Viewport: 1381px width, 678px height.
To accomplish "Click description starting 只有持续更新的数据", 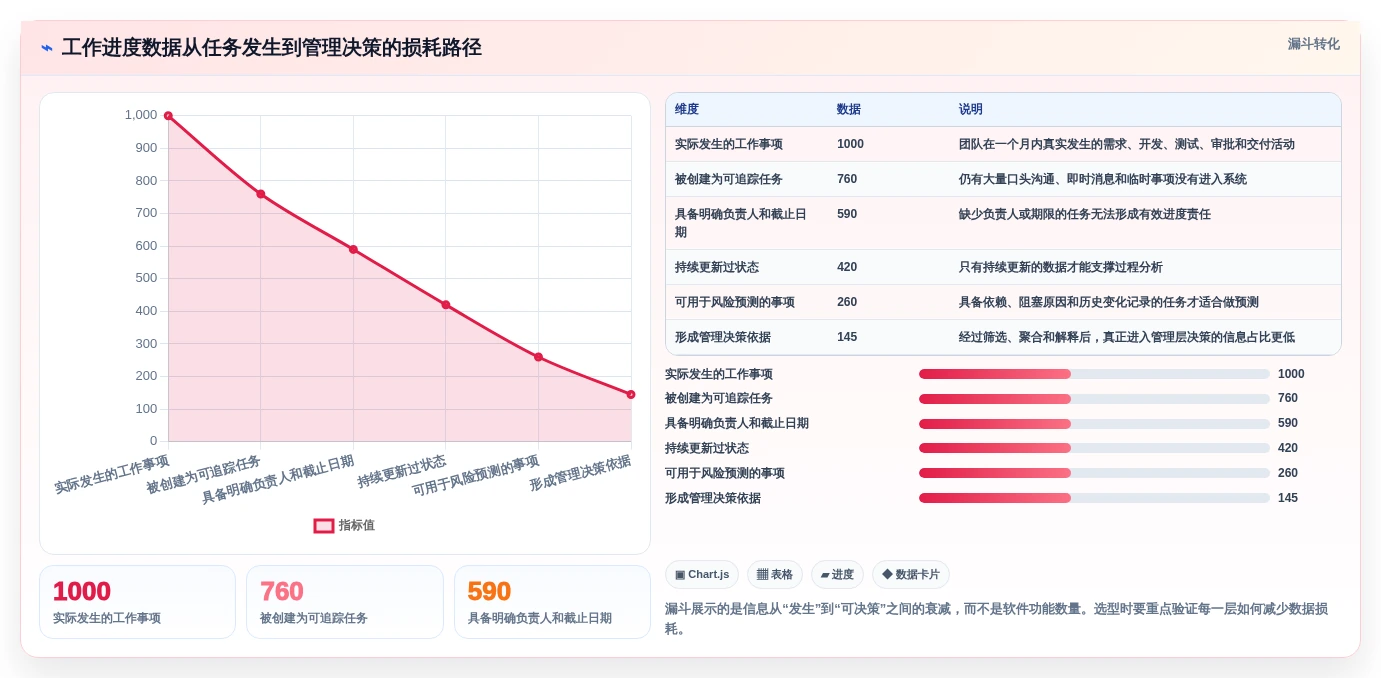I will 1061,267.
